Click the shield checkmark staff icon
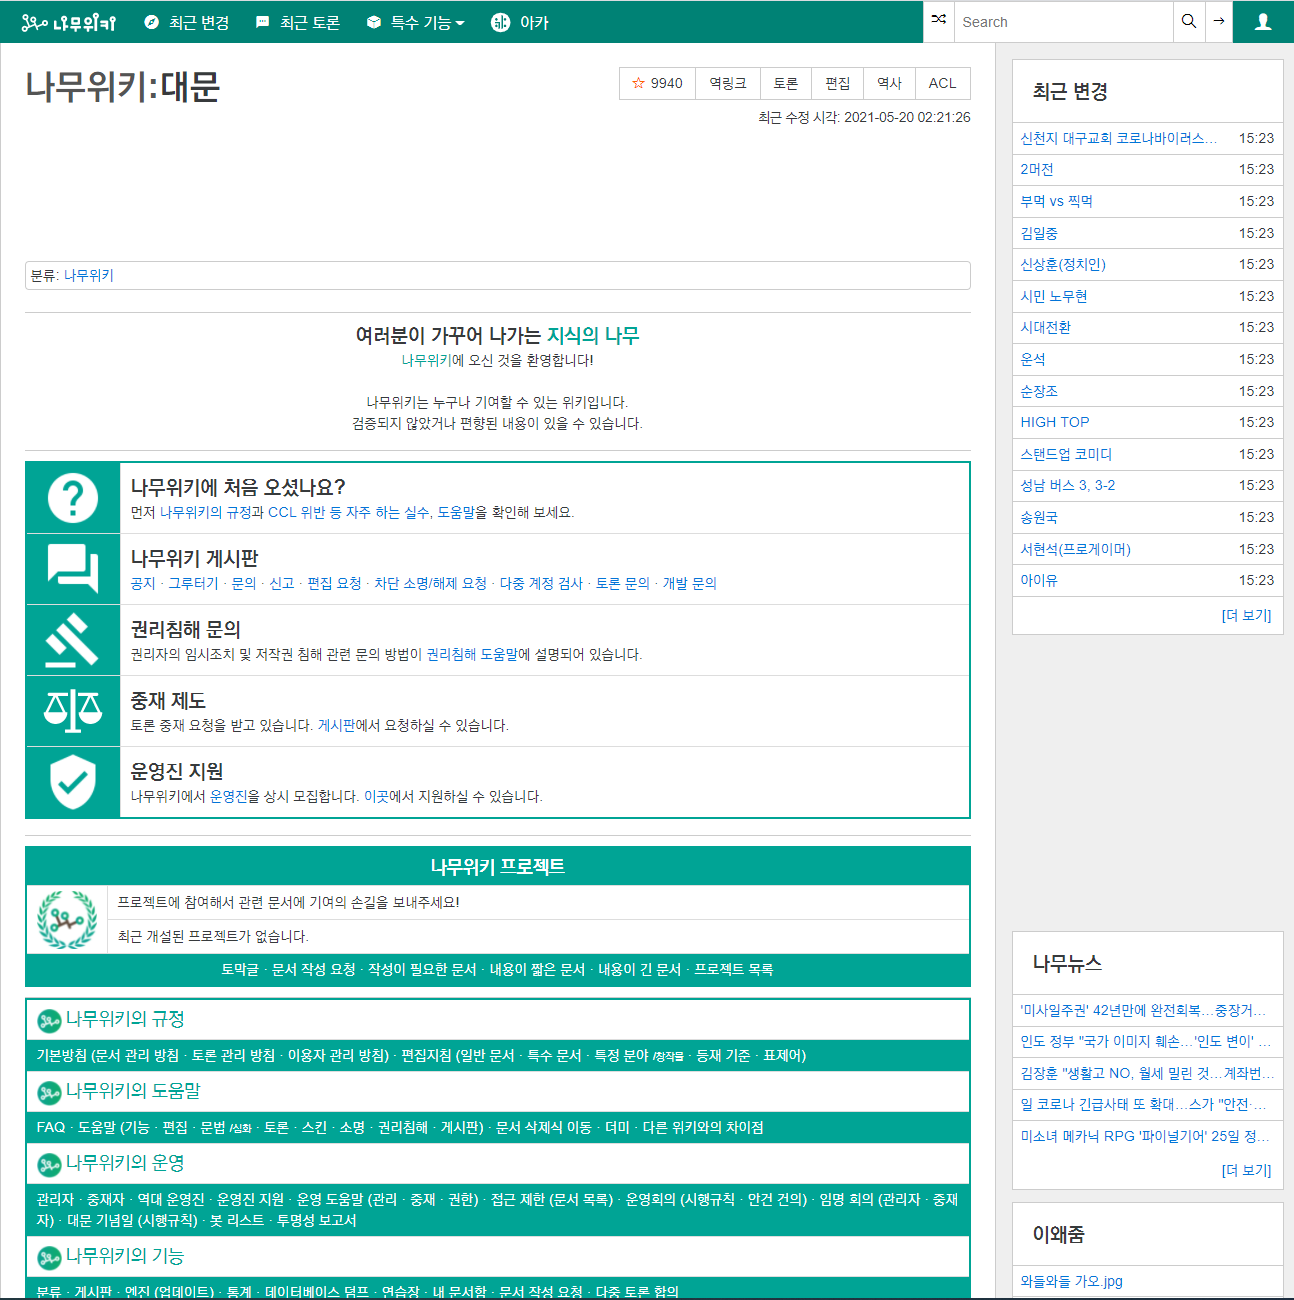The image size is (1294, 1300). [73, 782]
